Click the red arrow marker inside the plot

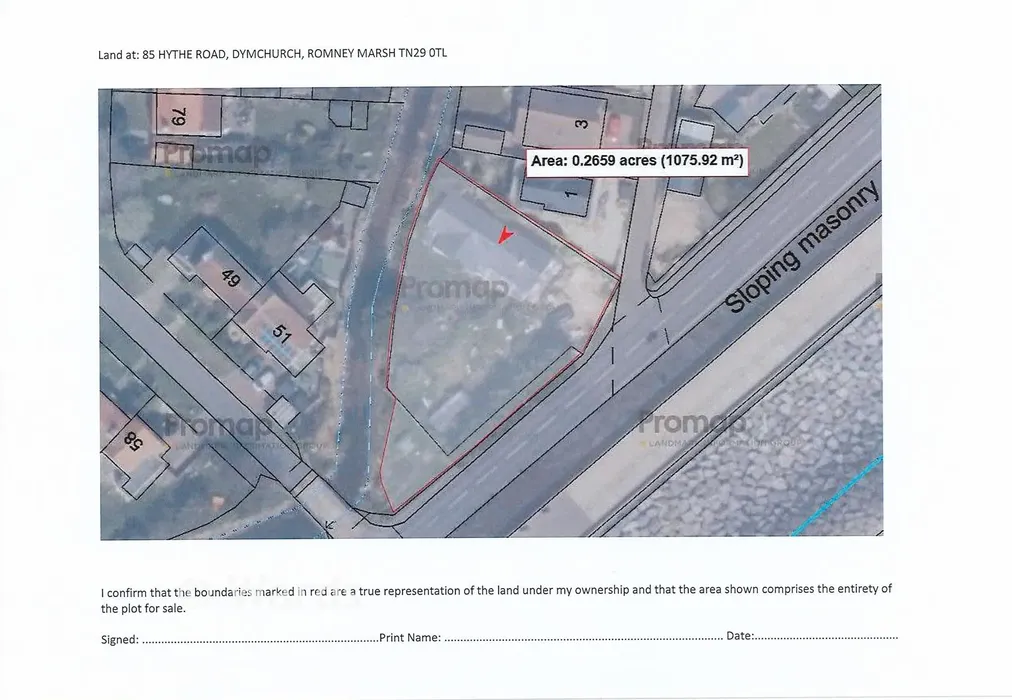tap(505, 235)
